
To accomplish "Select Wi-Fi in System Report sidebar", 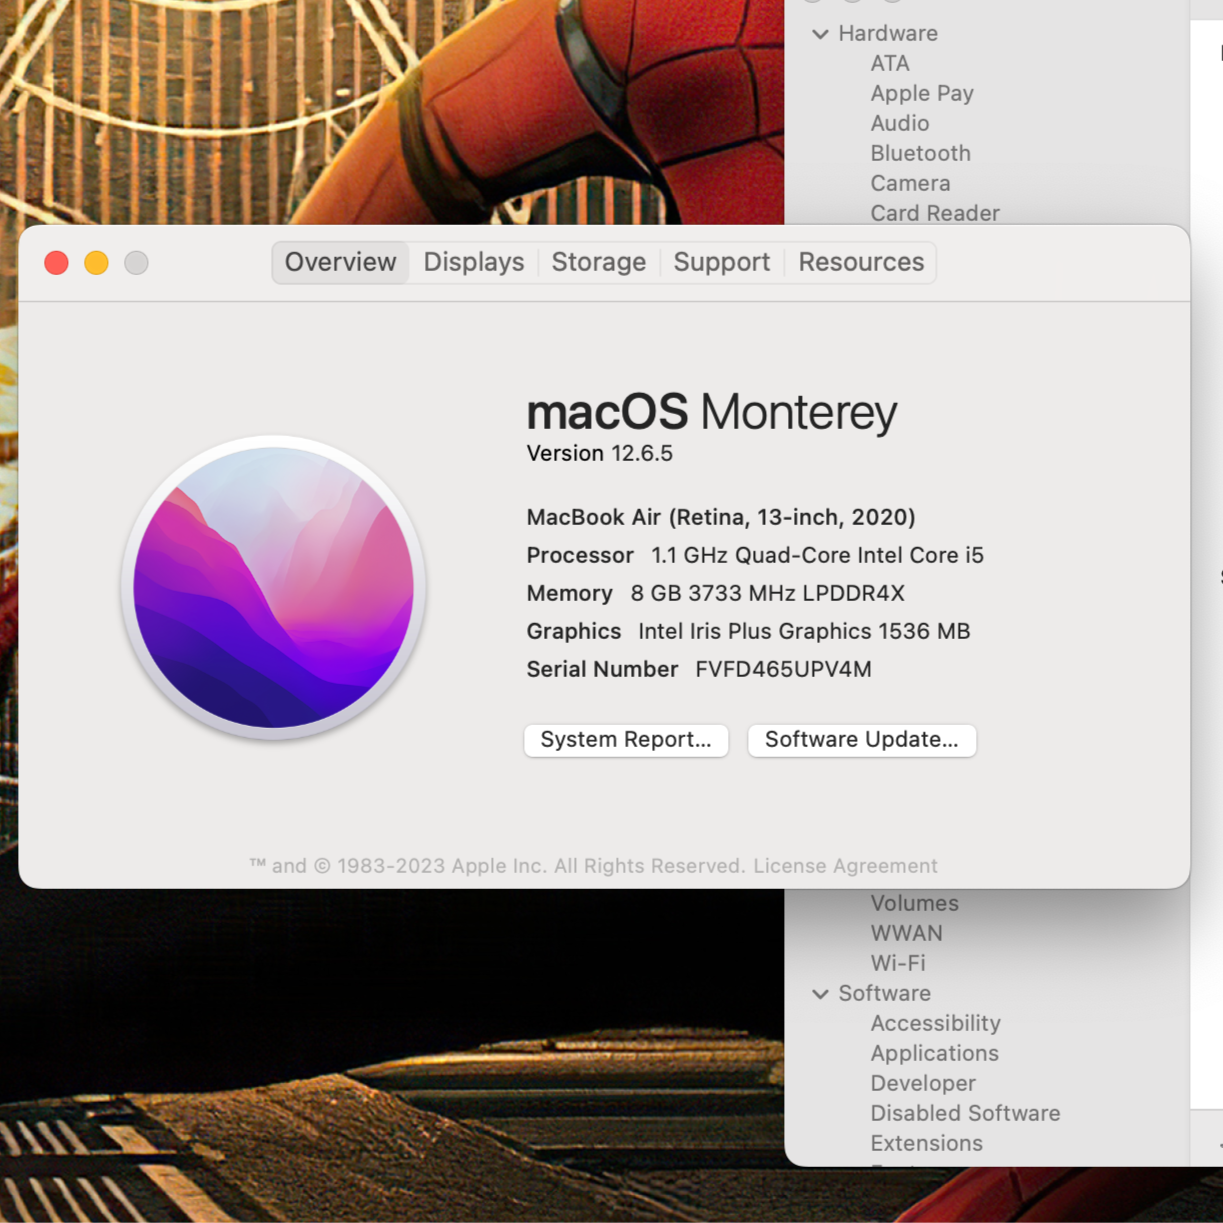I will coord(898,963).
